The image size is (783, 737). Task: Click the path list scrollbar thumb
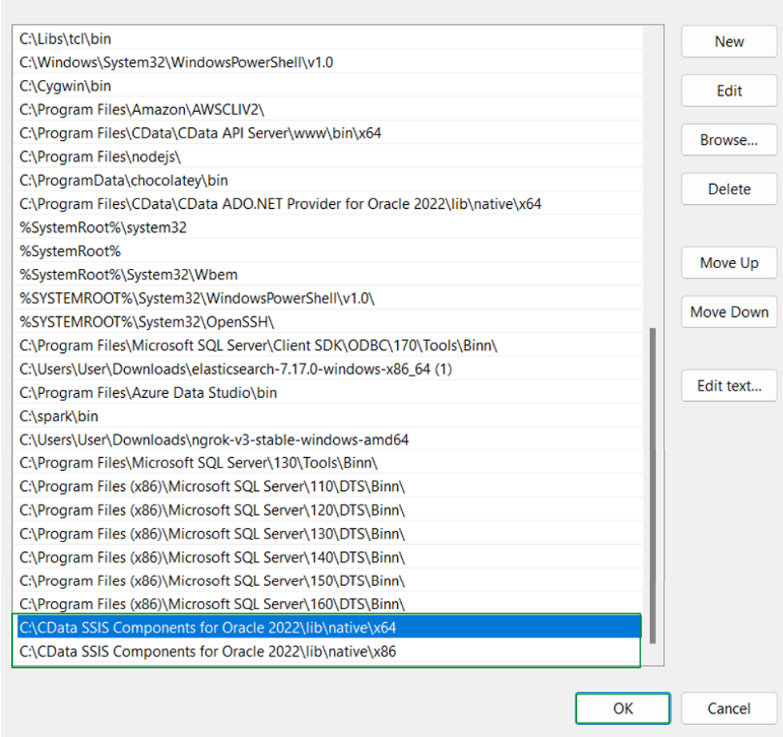pos(652,485)
